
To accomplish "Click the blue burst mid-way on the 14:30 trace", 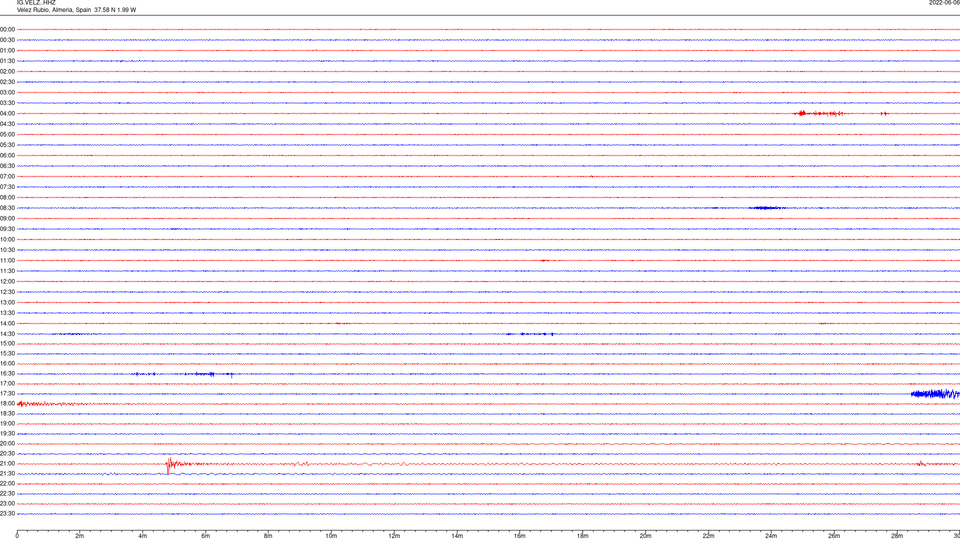I will coord(530,334).
